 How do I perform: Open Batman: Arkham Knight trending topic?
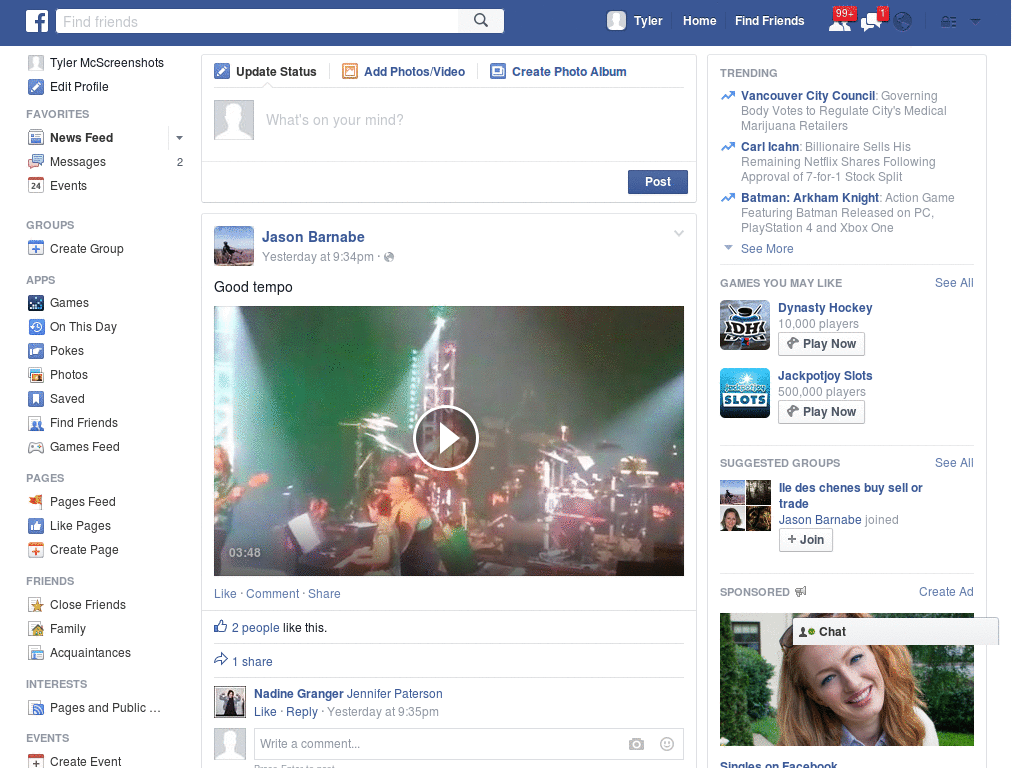[810, 198]
